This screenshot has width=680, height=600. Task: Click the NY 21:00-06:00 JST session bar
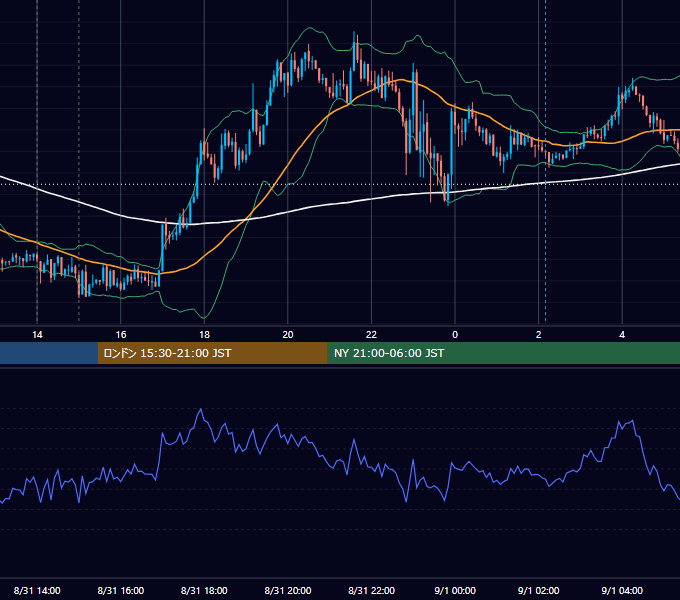tap(503, 353)
